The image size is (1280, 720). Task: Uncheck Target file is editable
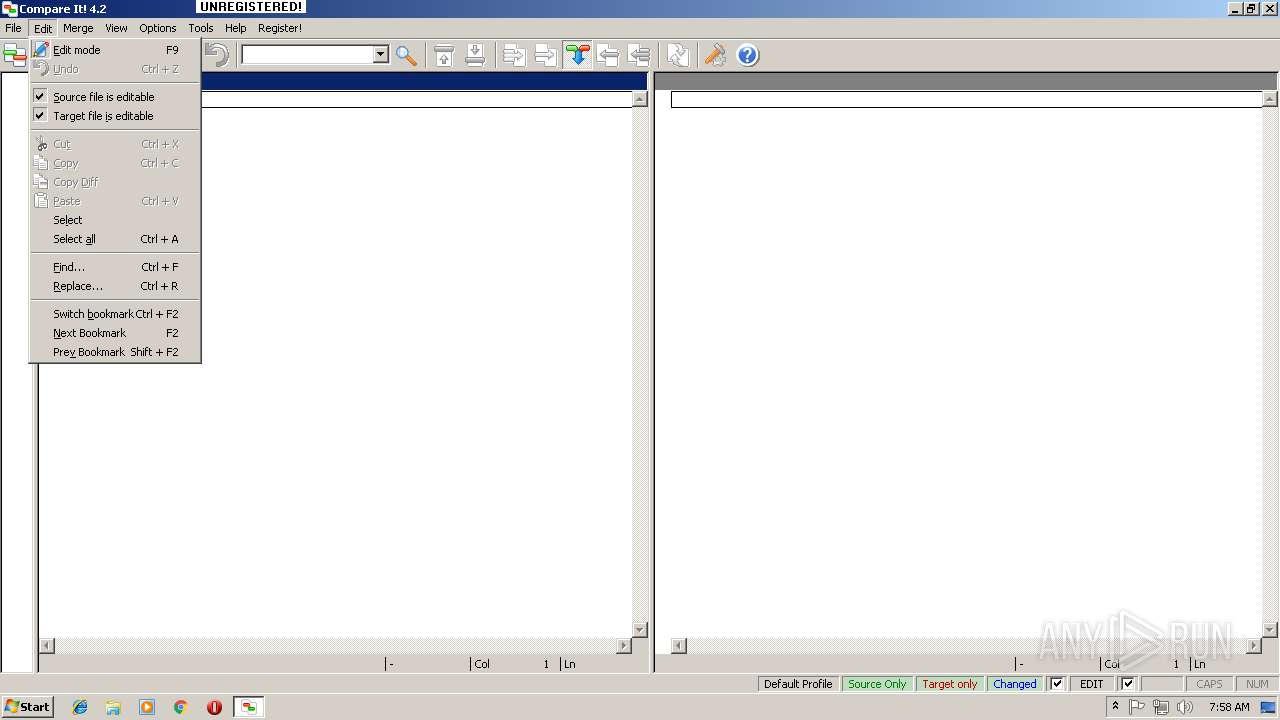click(115, 116)
